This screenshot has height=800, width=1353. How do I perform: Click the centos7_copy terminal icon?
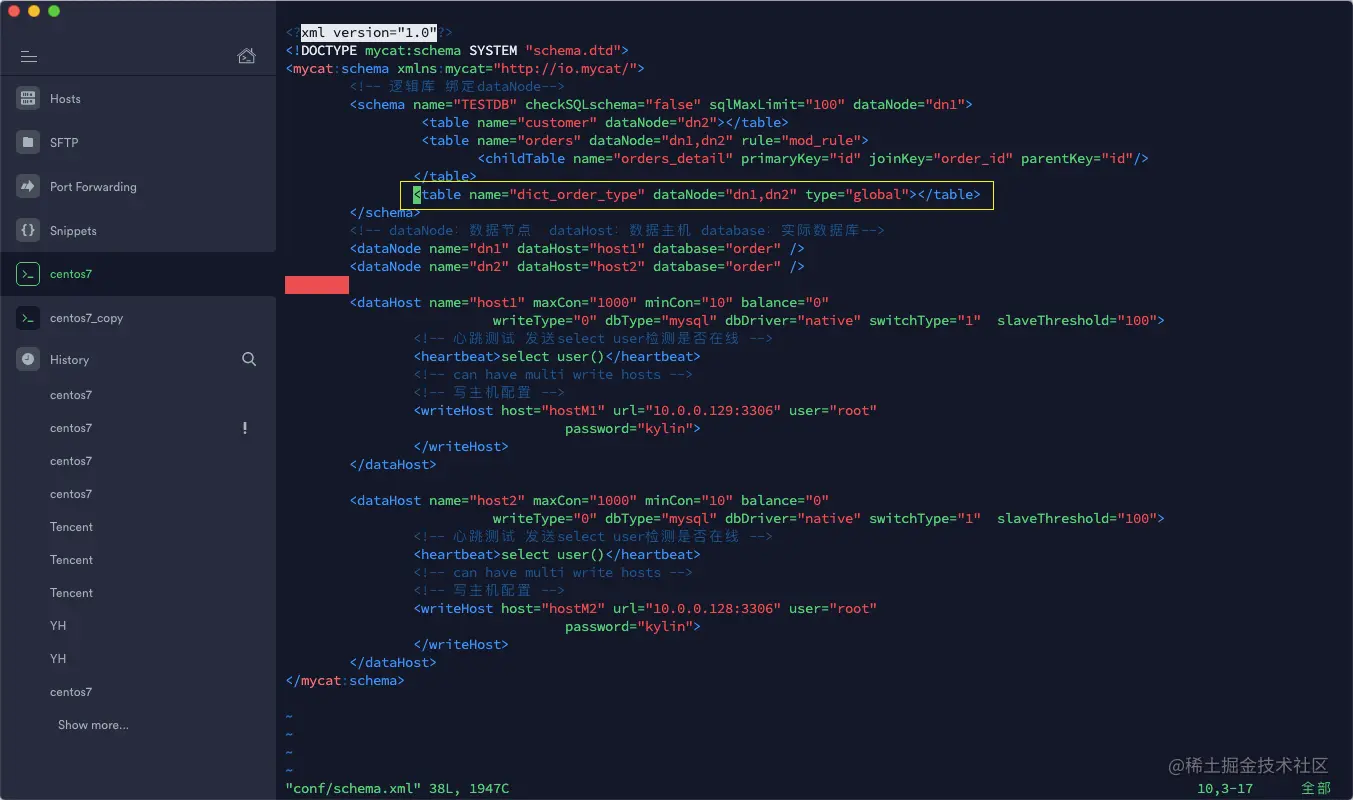pos(28,318)
